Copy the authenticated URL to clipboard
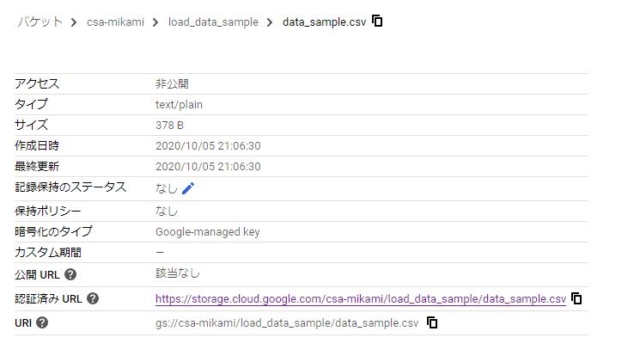Viewport: 640px width, 362px height. 576,299
